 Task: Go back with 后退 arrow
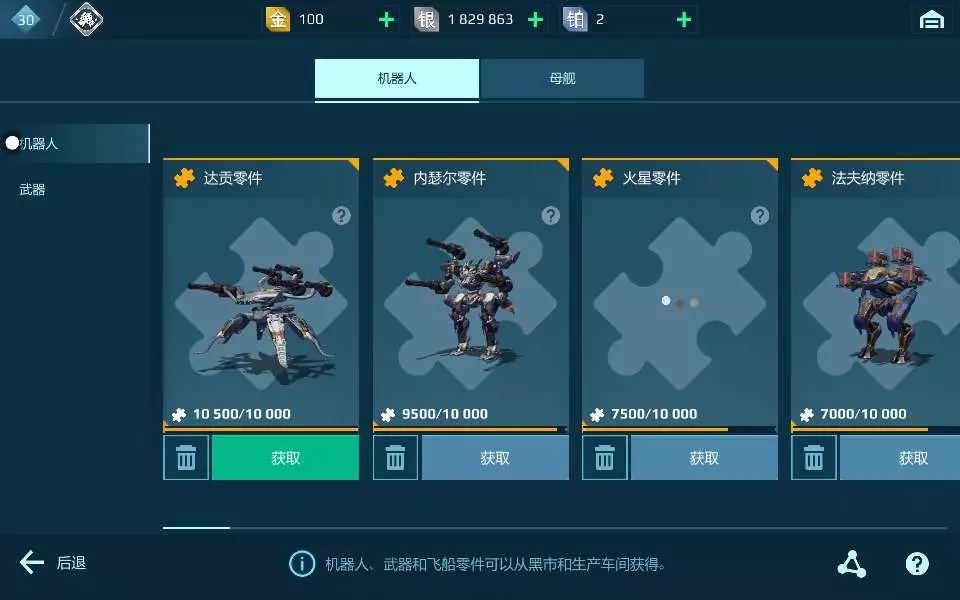point(53,563)
